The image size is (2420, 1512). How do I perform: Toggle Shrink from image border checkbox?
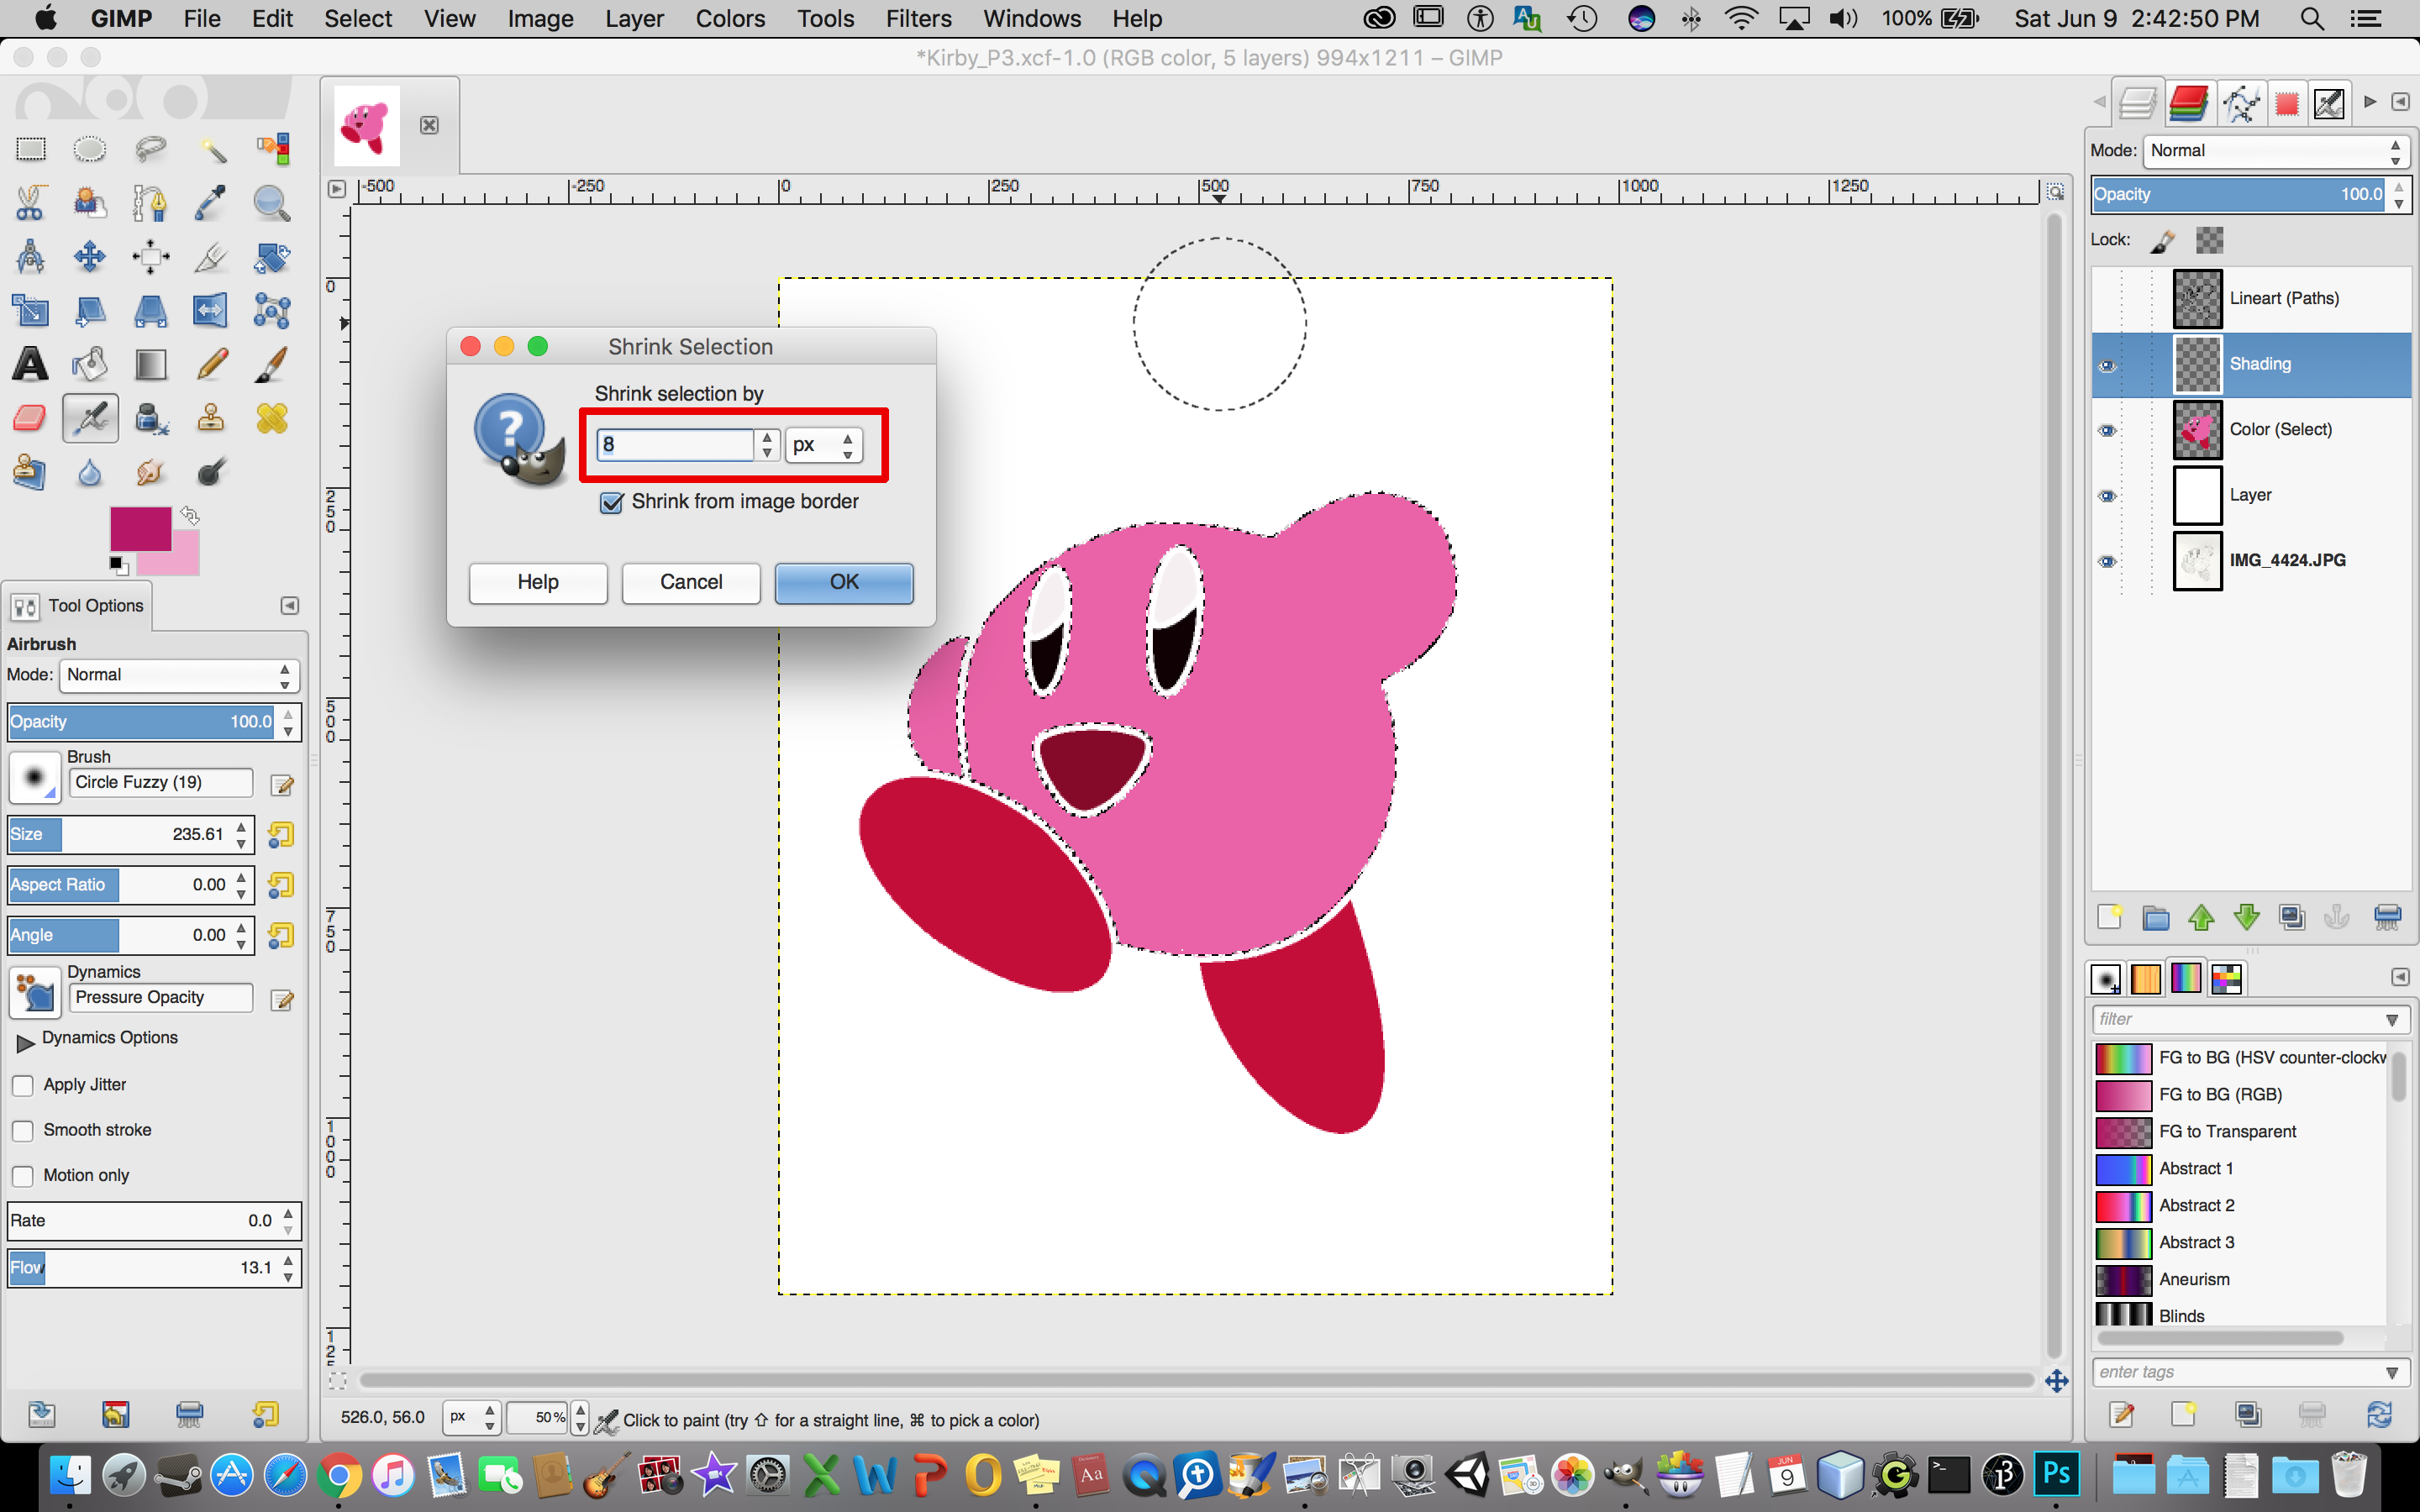(611, 502)
